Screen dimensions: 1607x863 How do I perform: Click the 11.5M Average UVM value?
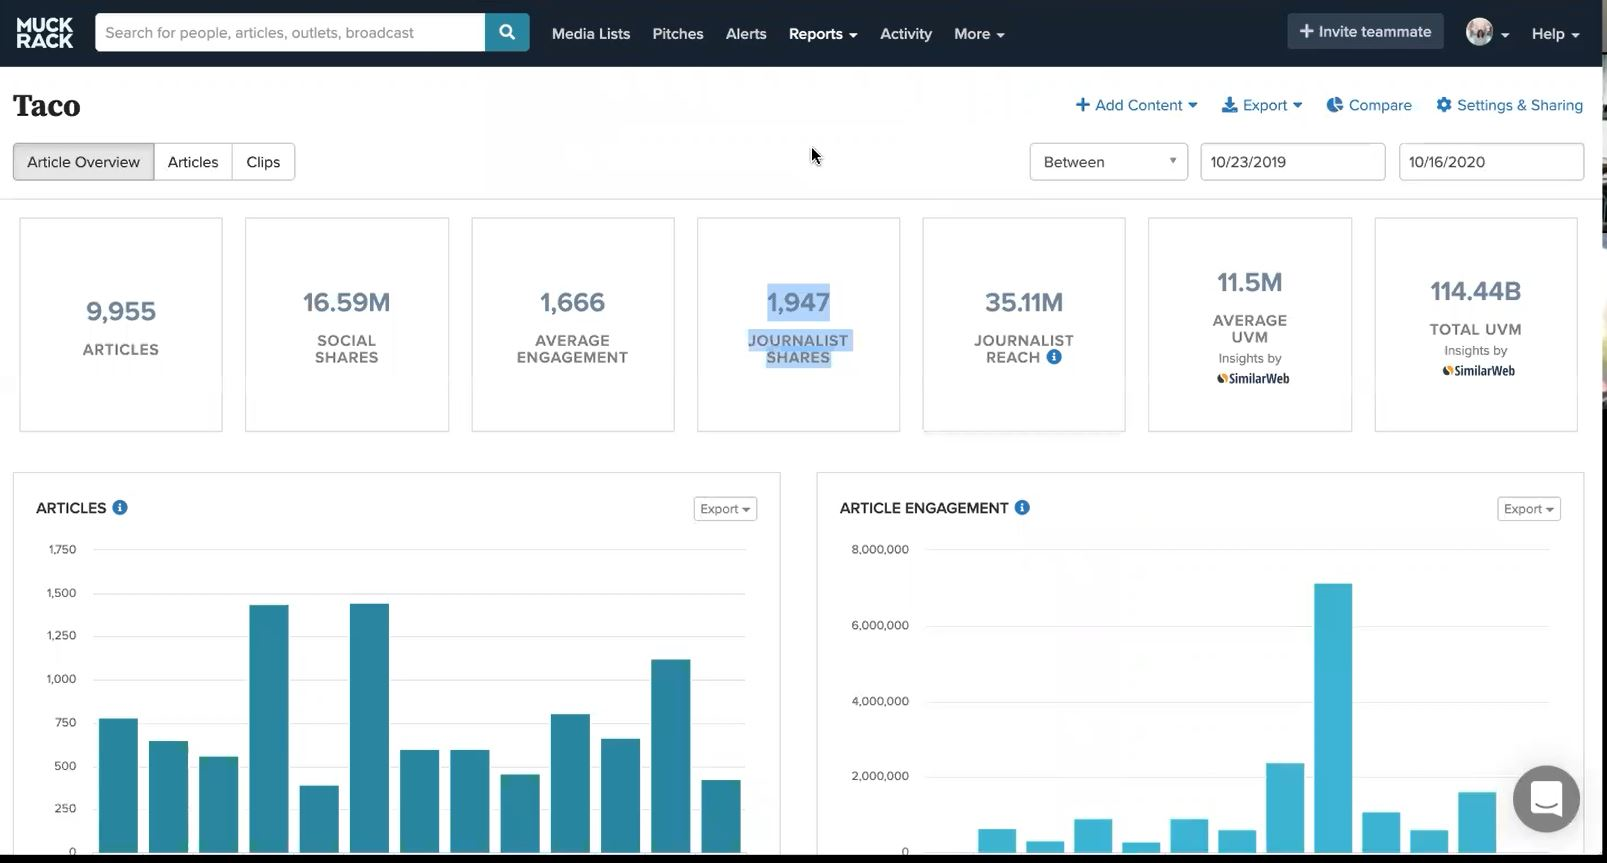(1249, 282)
